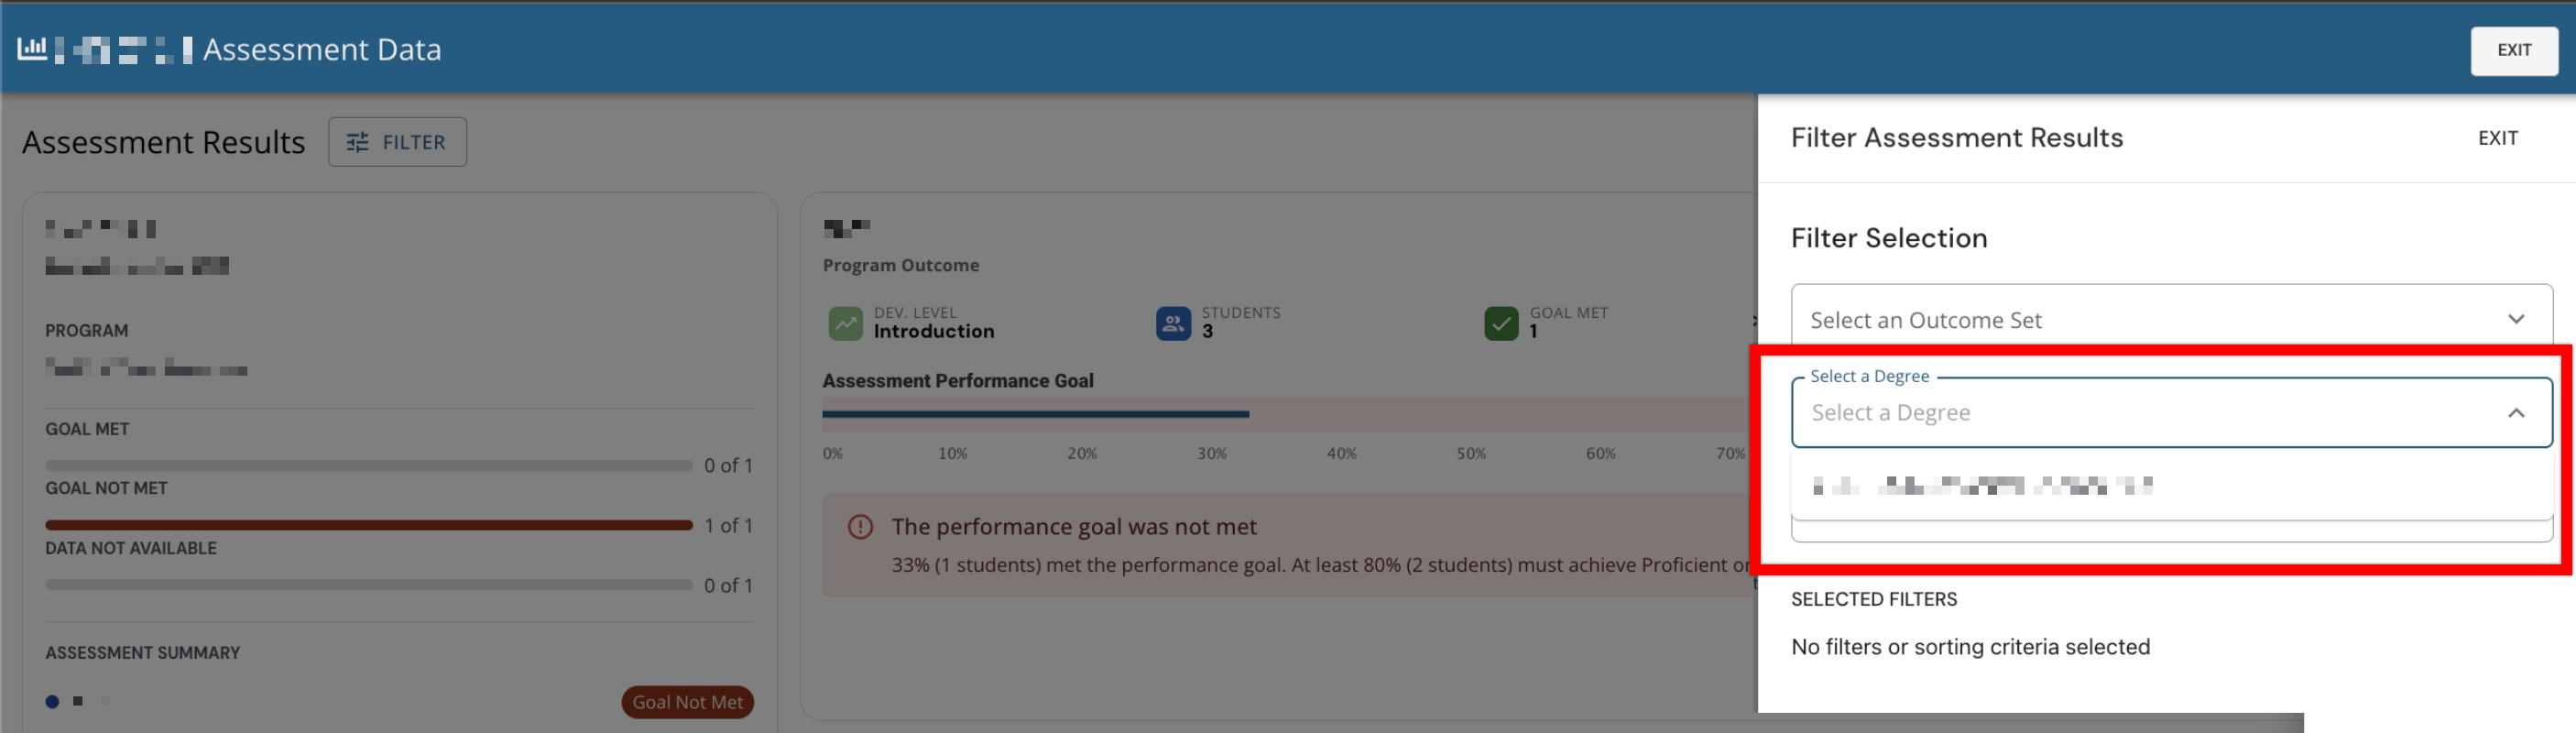
Task: Open the FILTER button beside Assessment Results
Action: (397, 142)
